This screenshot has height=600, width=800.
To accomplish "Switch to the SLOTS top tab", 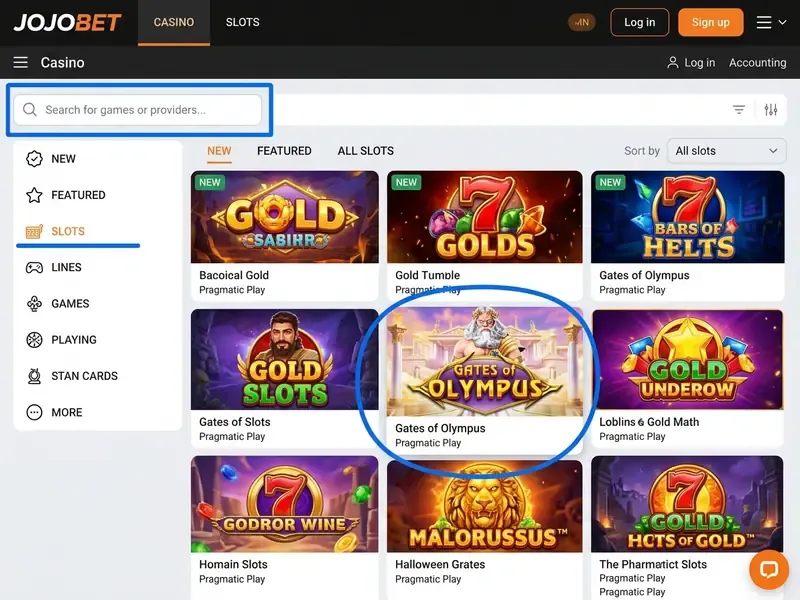I will tap(242, 22).
